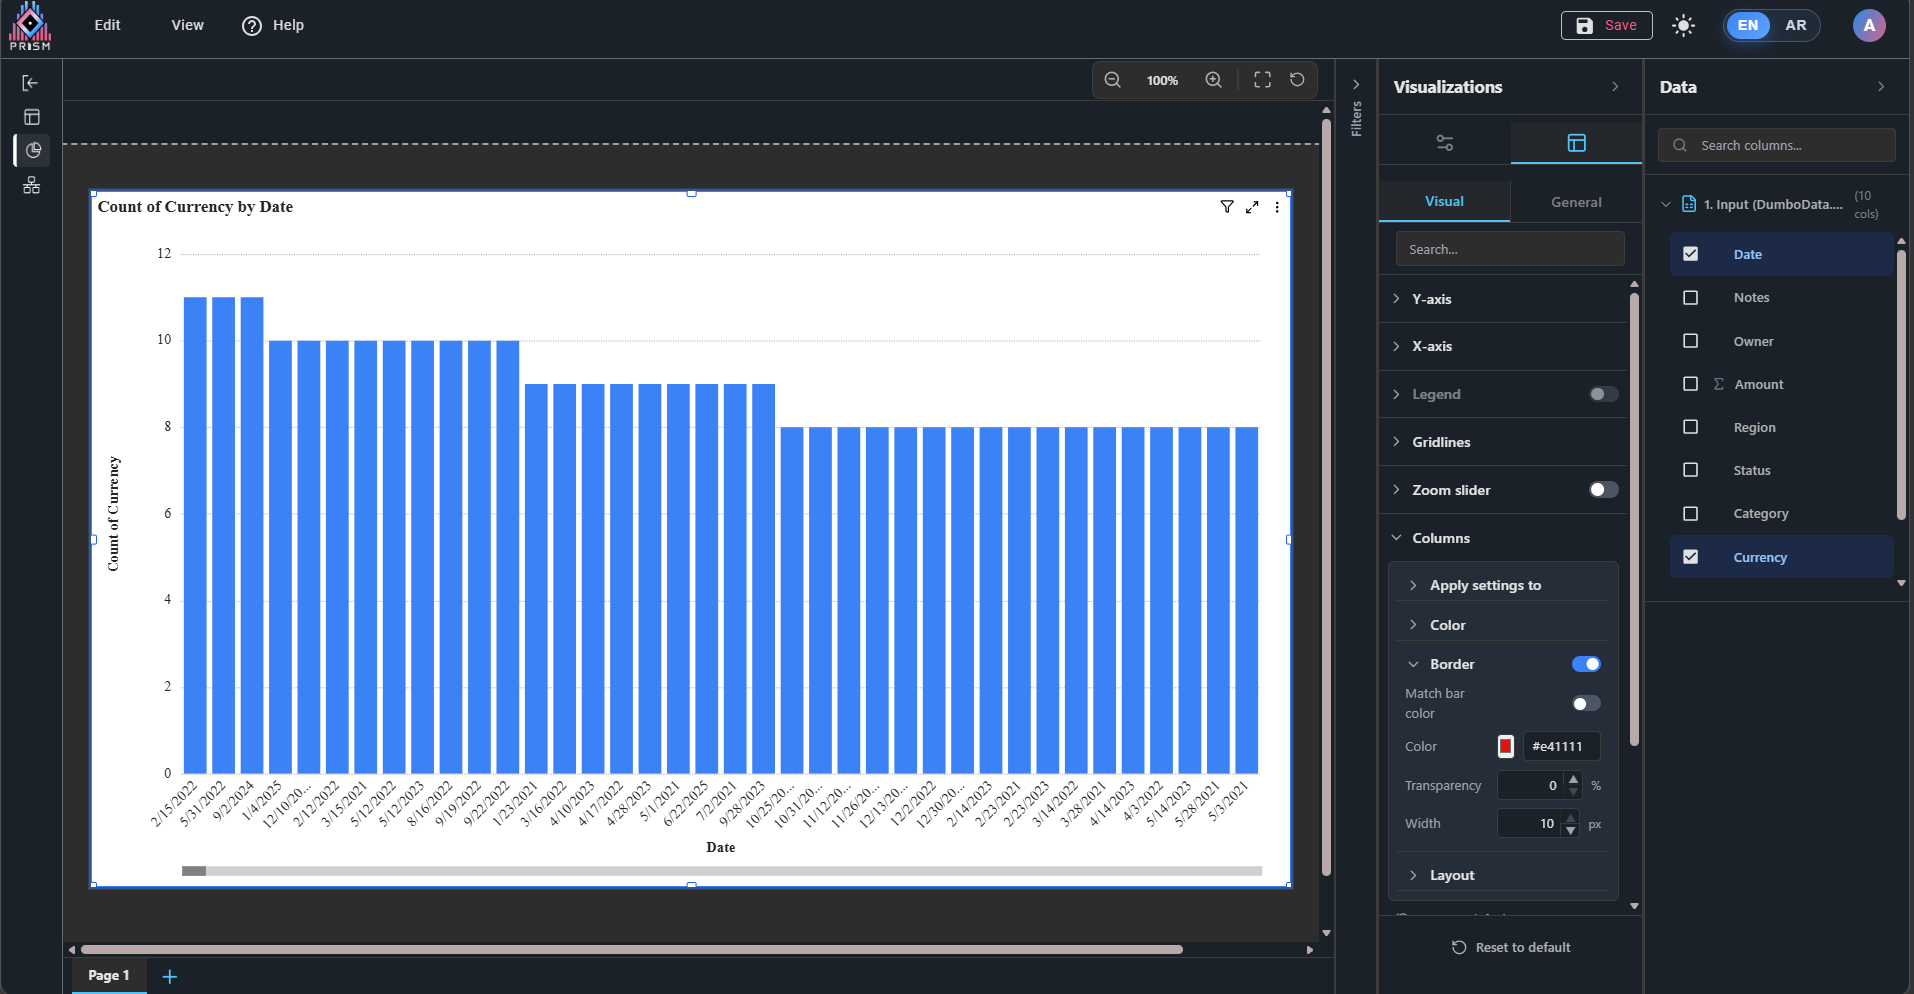Open the chart filter funnel icon
This screenshot has width=1914, height=994.
pyautogui.click(x=1227, y=207)
